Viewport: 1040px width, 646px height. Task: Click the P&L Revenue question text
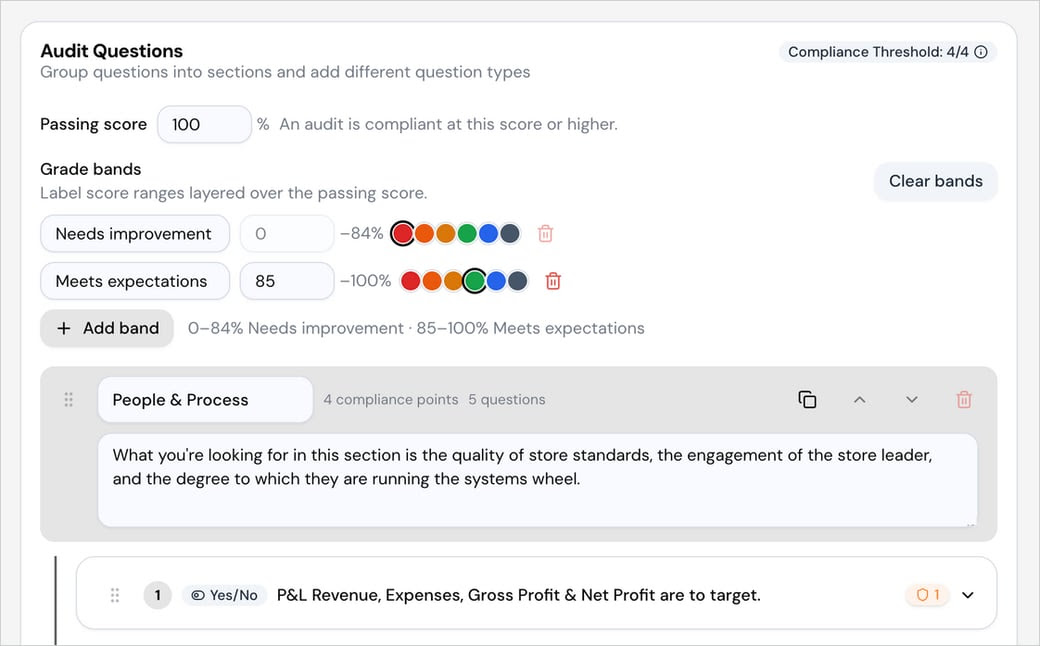click(519, 595)
